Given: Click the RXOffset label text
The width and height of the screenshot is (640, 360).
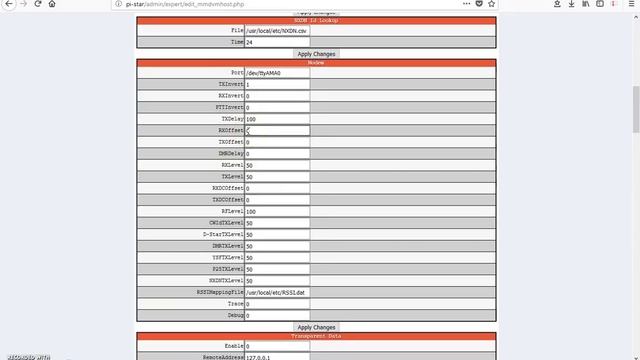Looking at the screenshot, I should coord(231,131).
